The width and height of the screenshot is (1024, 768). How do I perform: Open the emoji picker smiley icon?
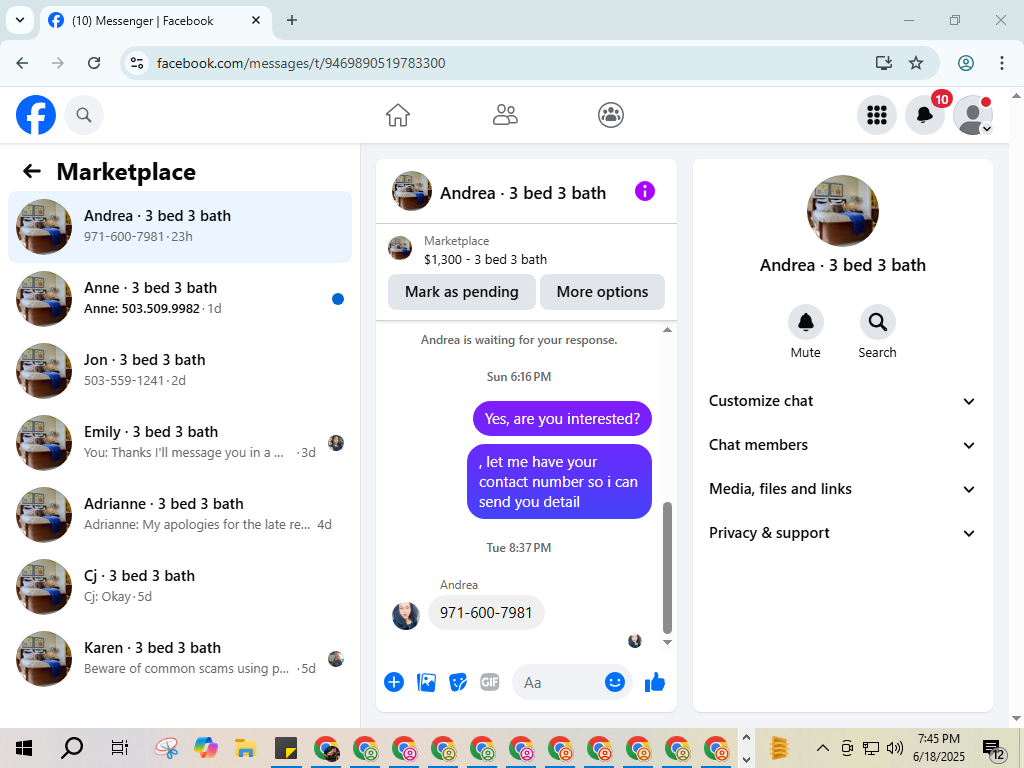(615, 682)
